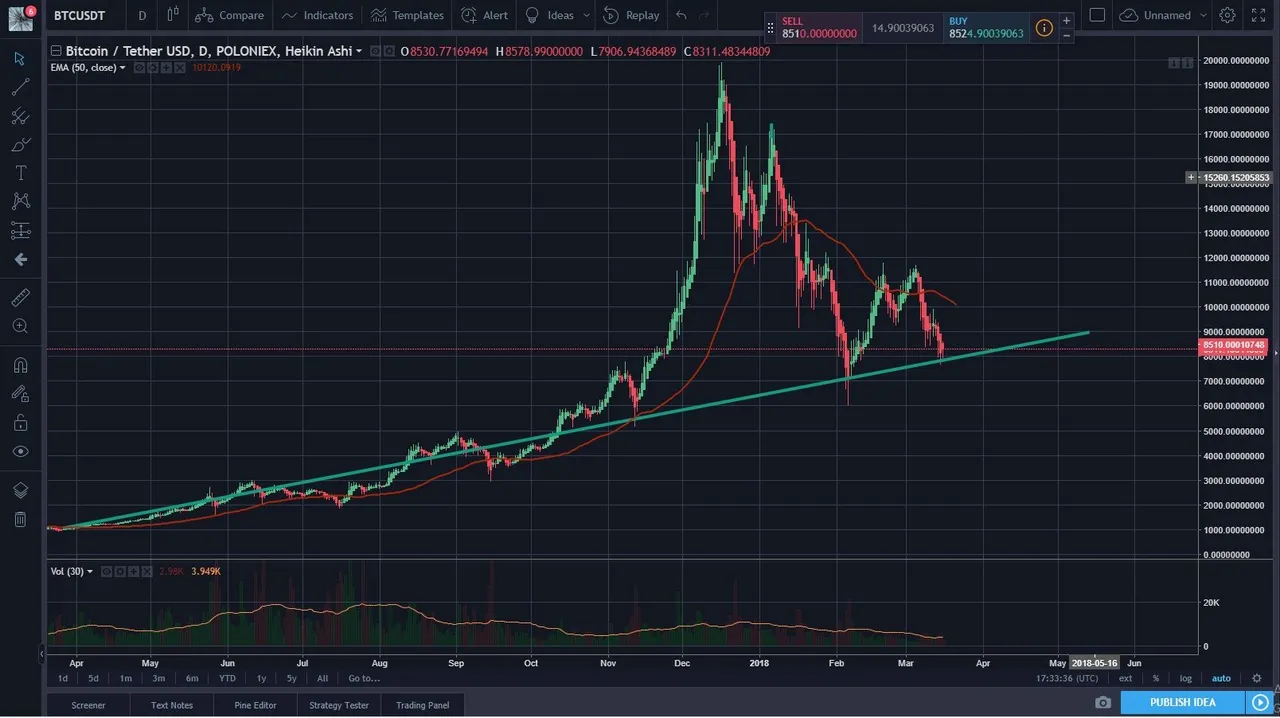Image resolution: width=1280 pixels, height=718 pixels.
Task: Open the pitchfork tools
Action: point(20,116)
